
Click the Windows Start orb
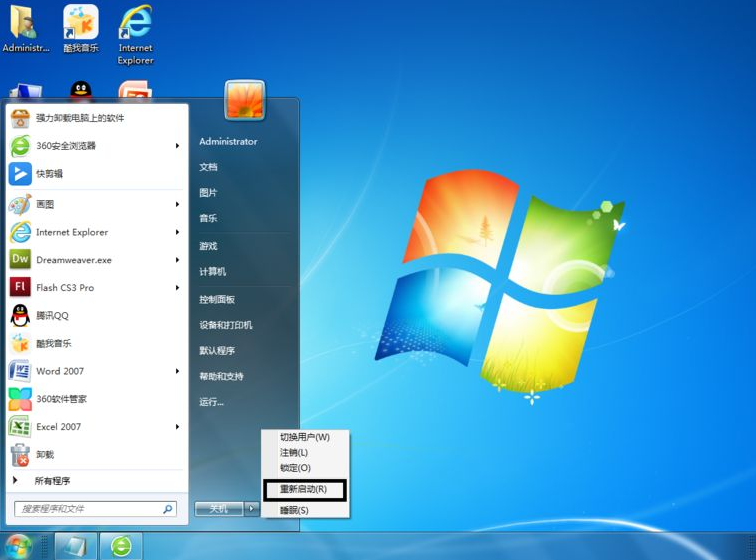pyautogui.click(x=18, y=545)
